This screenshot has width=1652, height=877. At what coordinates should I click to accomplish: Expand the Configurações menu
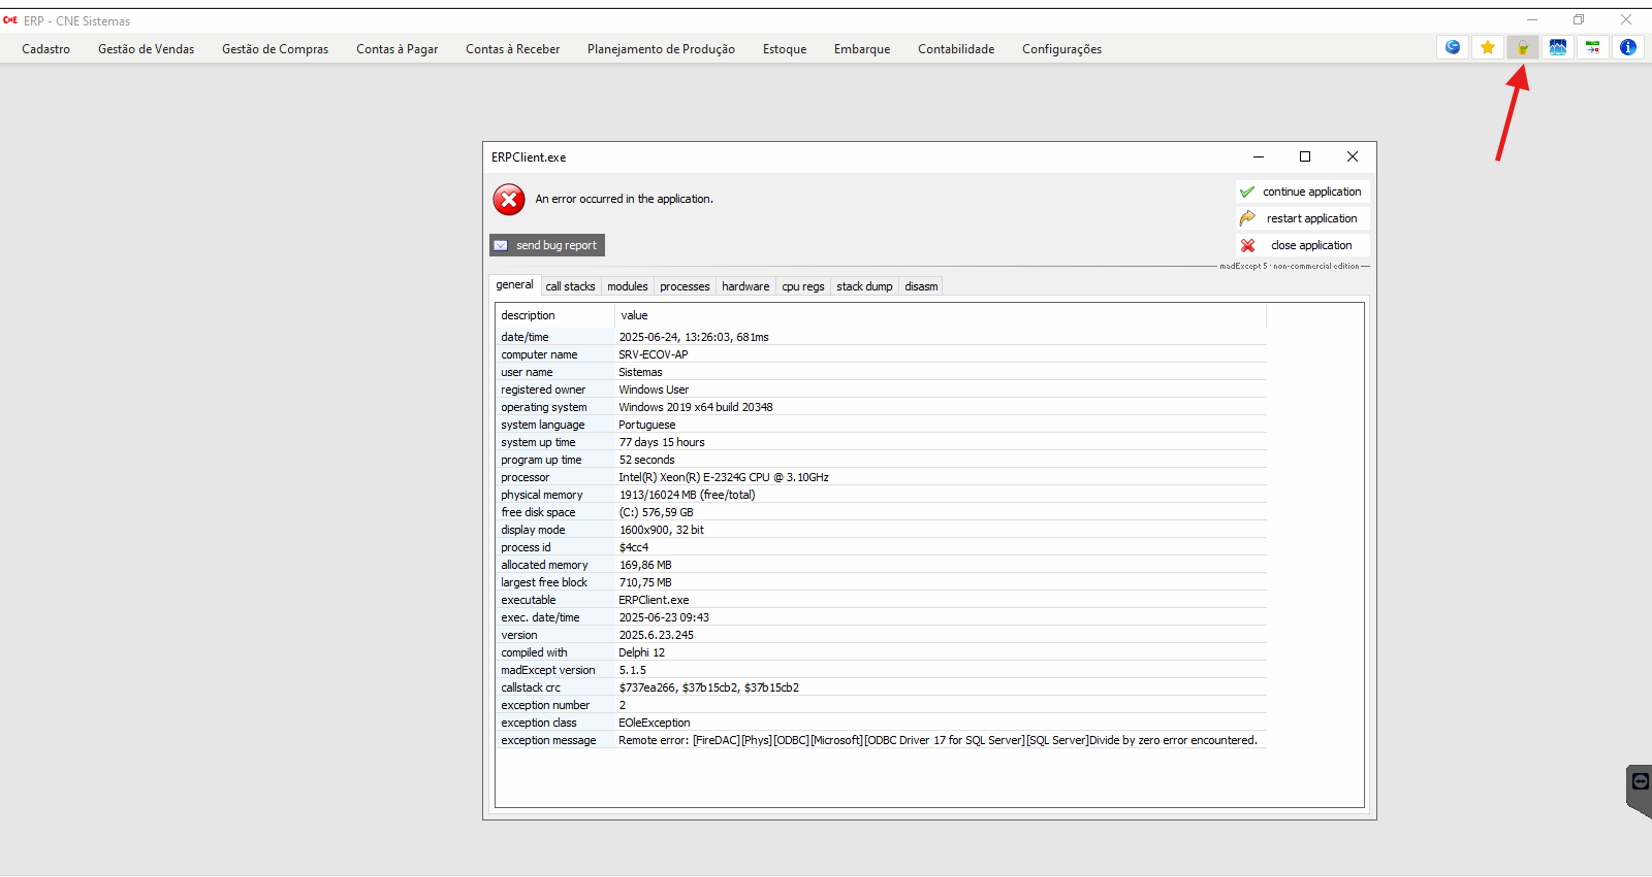(1061, 49)
